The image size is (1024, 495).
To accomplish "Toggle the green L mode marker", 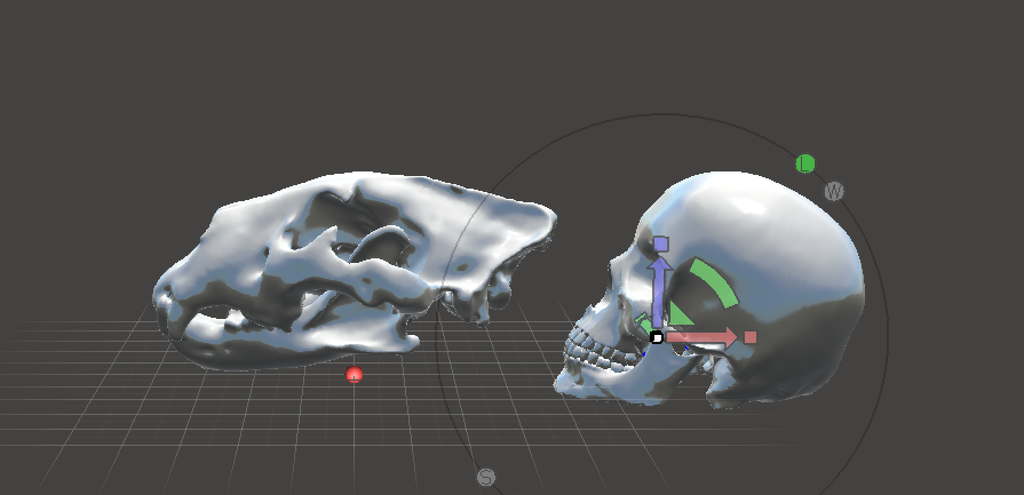I will click(805, 163).
